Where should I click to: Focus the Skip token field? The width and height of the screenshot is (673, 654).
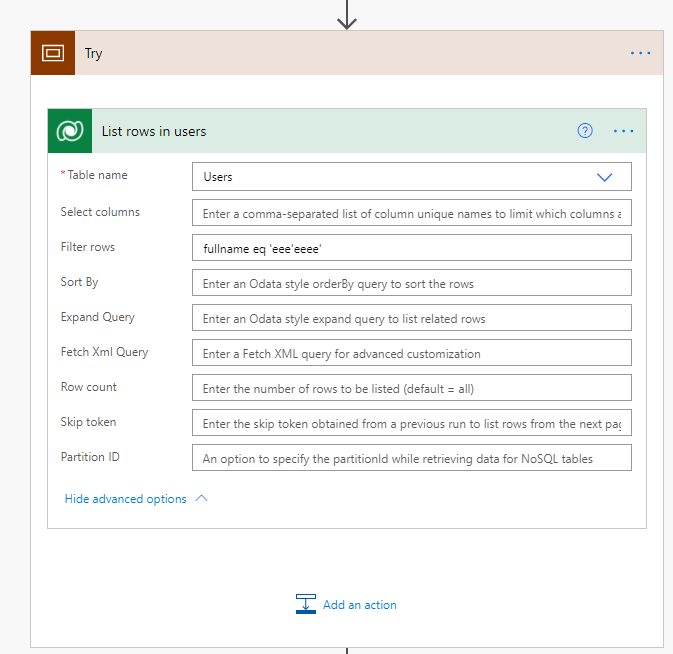click(x=411, y=423)
